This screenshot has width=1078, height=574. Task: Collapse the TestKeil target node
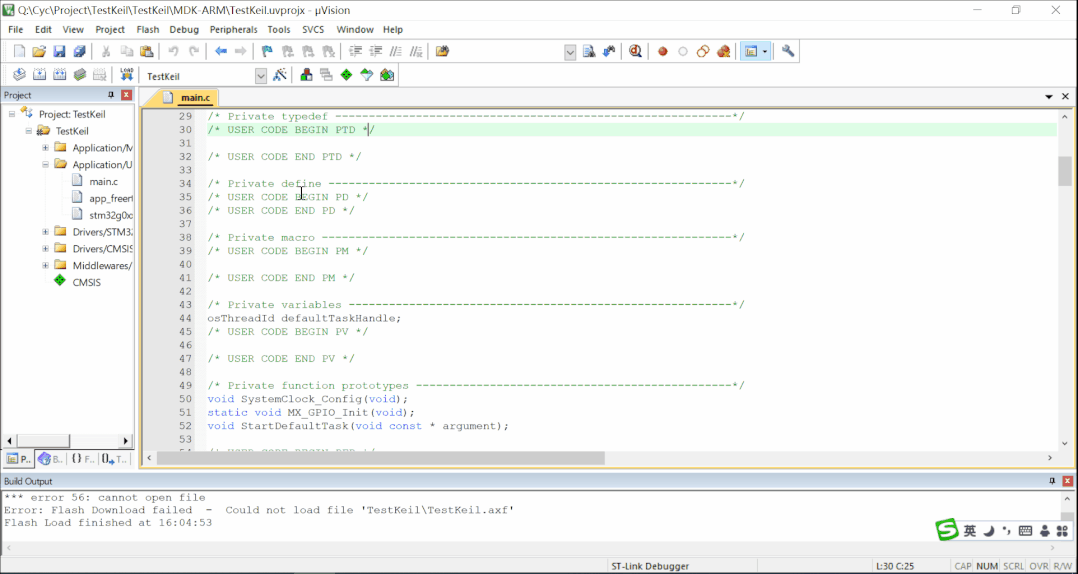pos(29,131)
